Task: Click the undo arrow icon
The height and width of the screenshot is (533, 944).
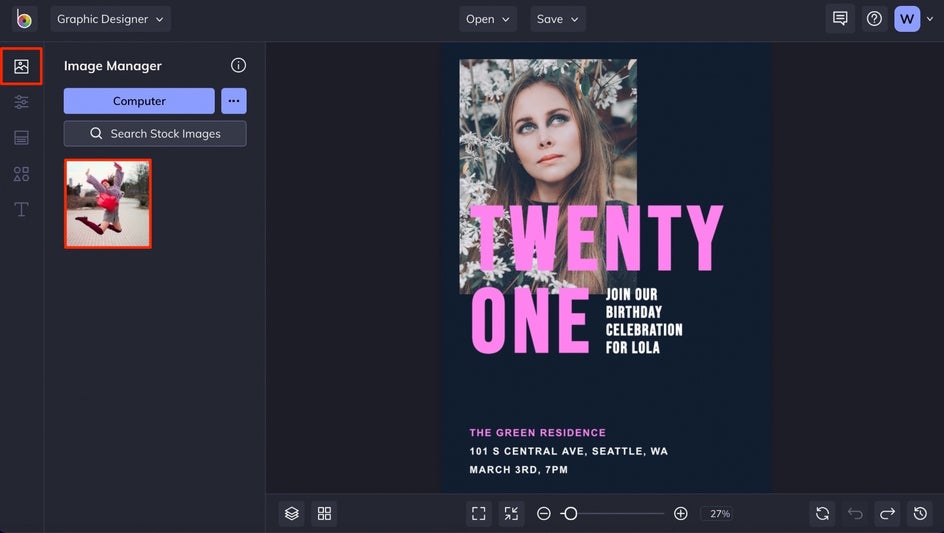Action: click(x=855, y=513)
